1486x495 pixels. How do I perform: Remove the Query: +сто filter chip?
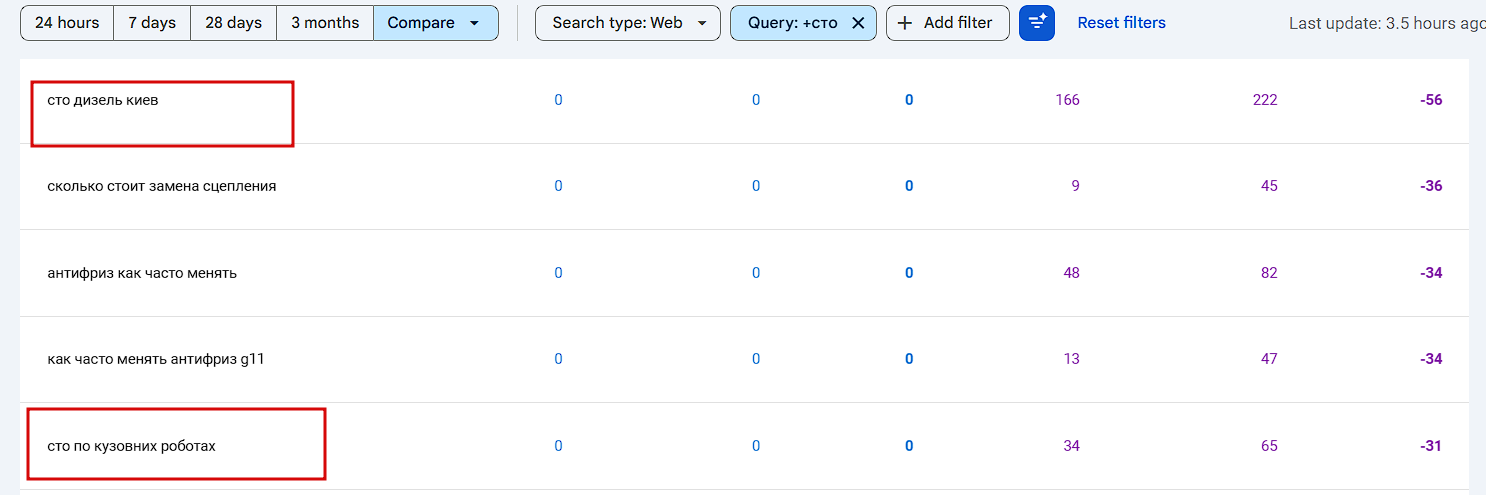pyautogui.click(x=858, y=23)
